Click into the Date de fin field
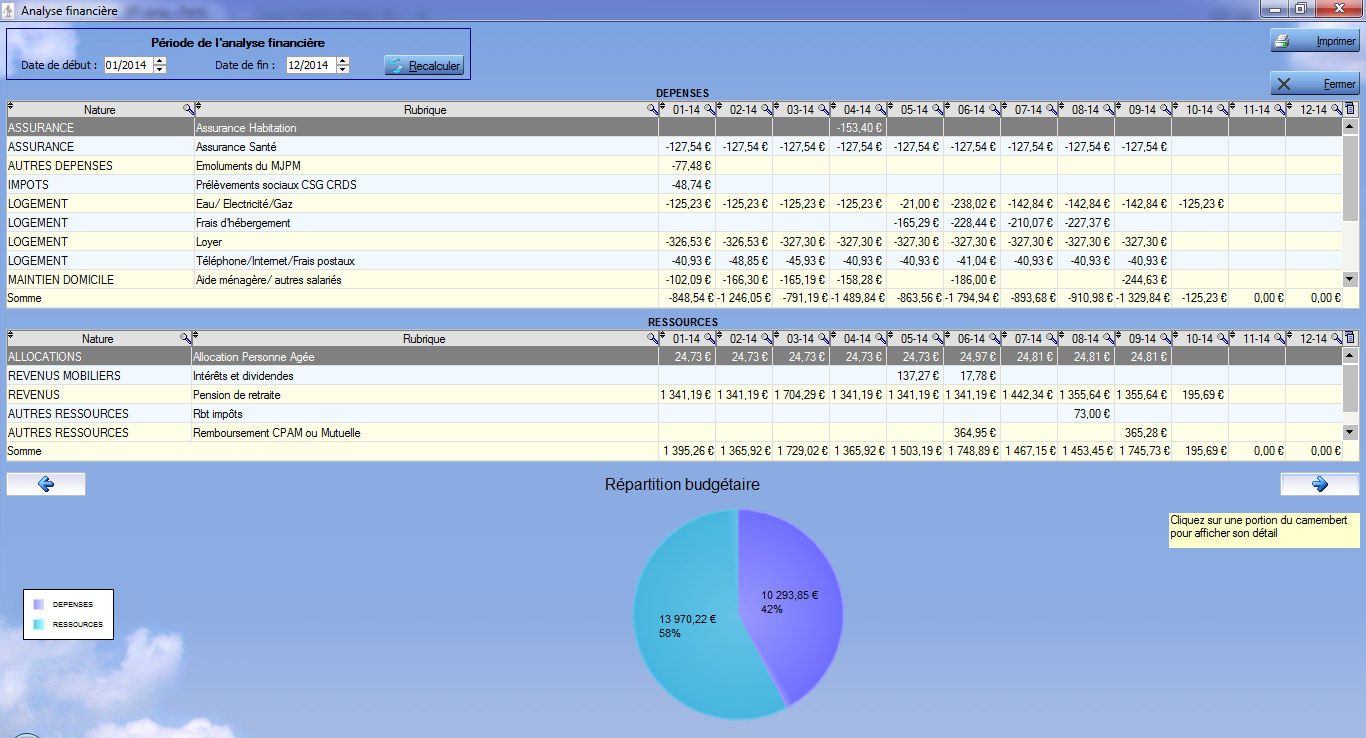This screenshot has width=1366, height=738. (x=309, y=65)
